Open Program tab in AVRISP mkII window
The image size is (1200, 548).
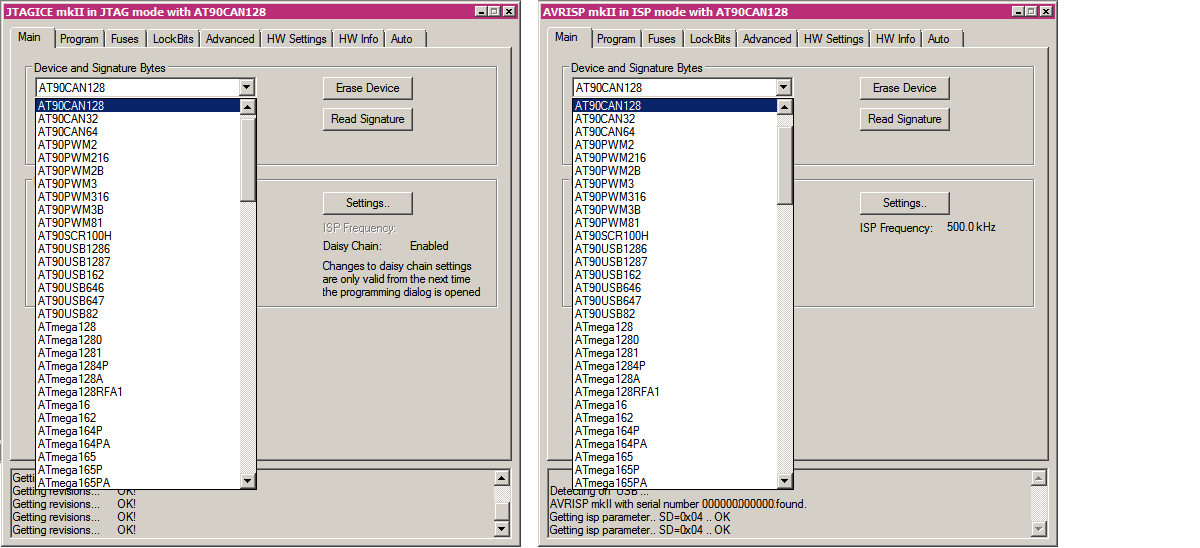point(616,39)
